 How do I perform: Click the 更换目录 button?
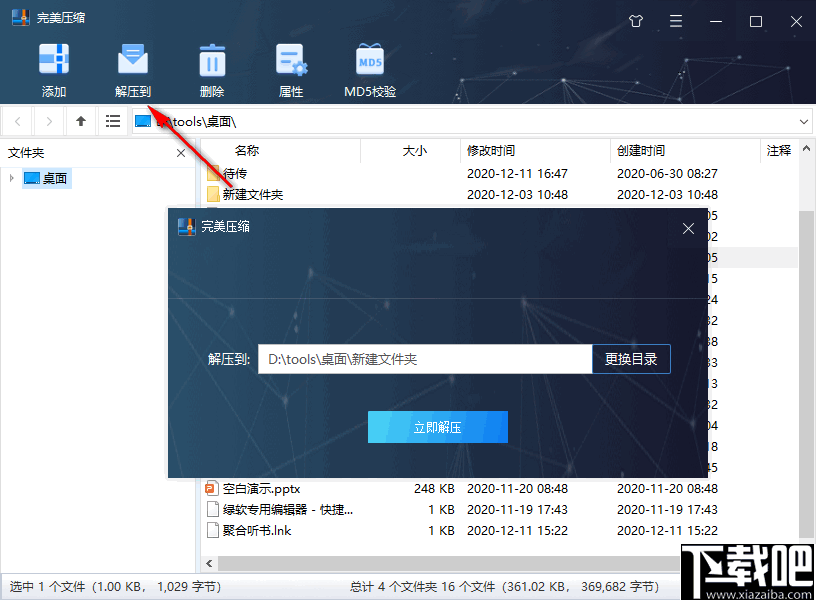[631, 359]
